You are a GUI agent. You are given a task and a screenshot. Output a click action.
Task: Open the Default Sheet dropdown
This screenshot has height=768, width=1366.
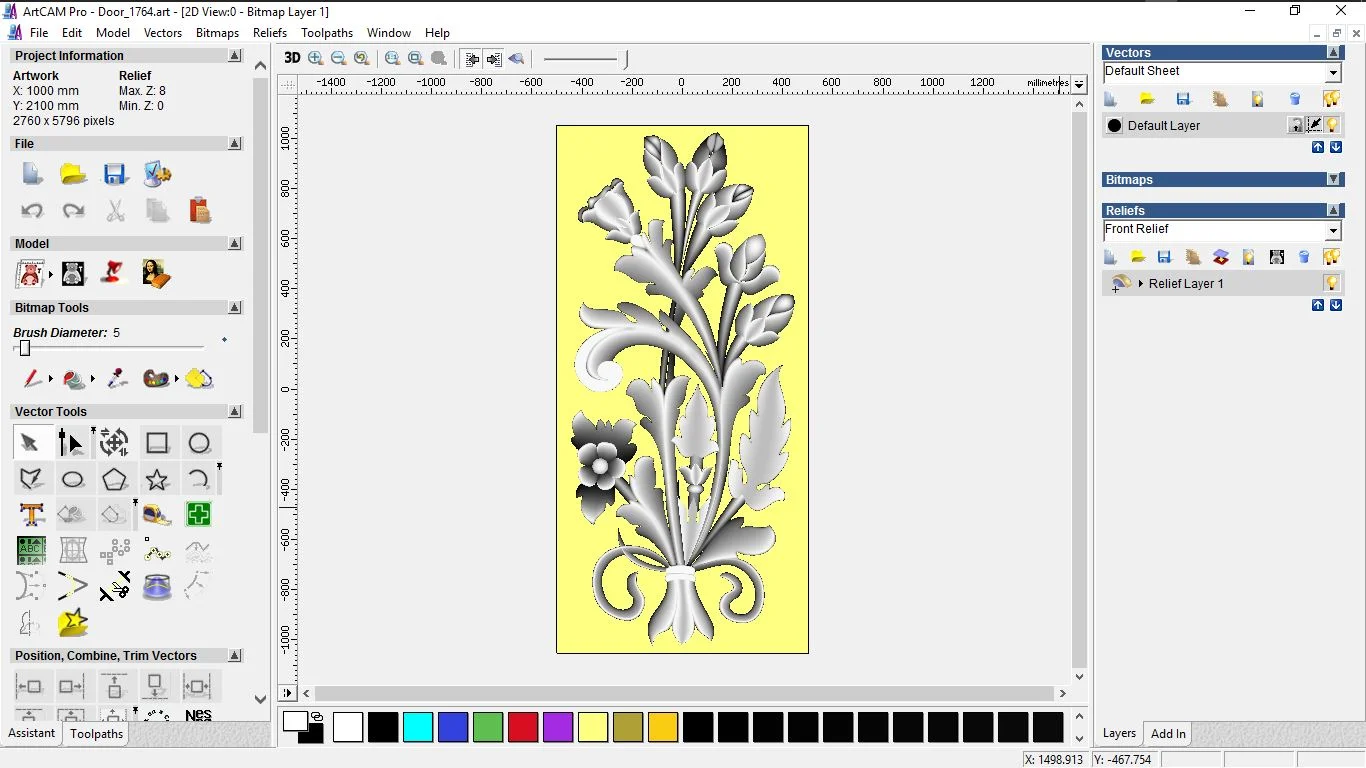1333,73
